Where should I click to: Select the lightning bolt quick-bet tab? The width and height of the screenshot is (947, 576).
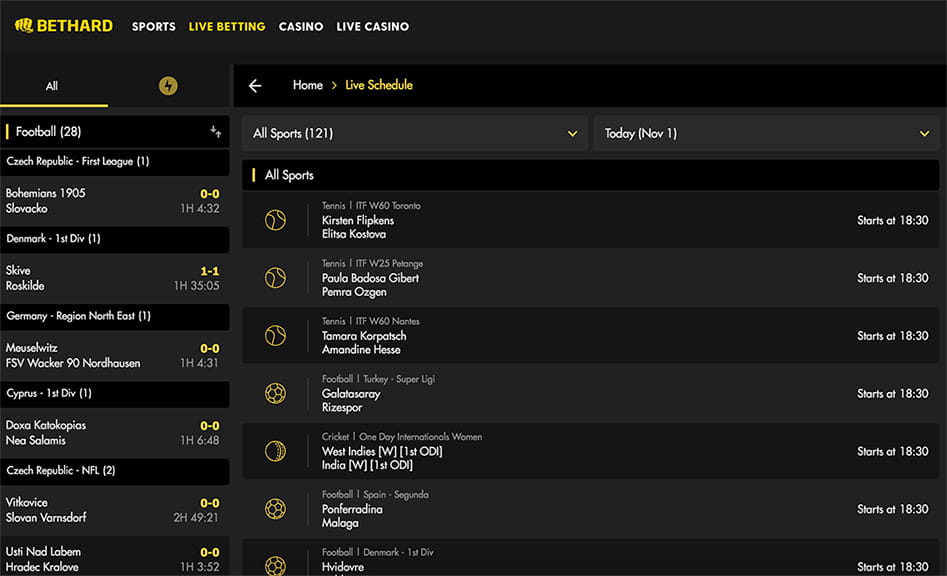pos(168,86)
